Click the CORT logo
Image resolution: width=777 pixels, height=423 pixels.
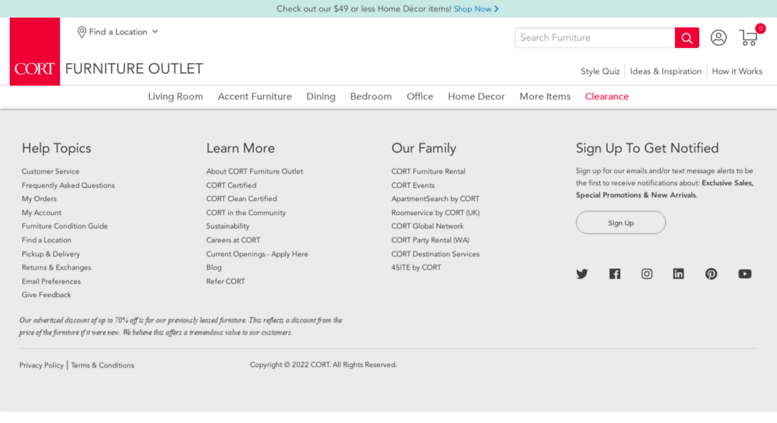(35, 52)
